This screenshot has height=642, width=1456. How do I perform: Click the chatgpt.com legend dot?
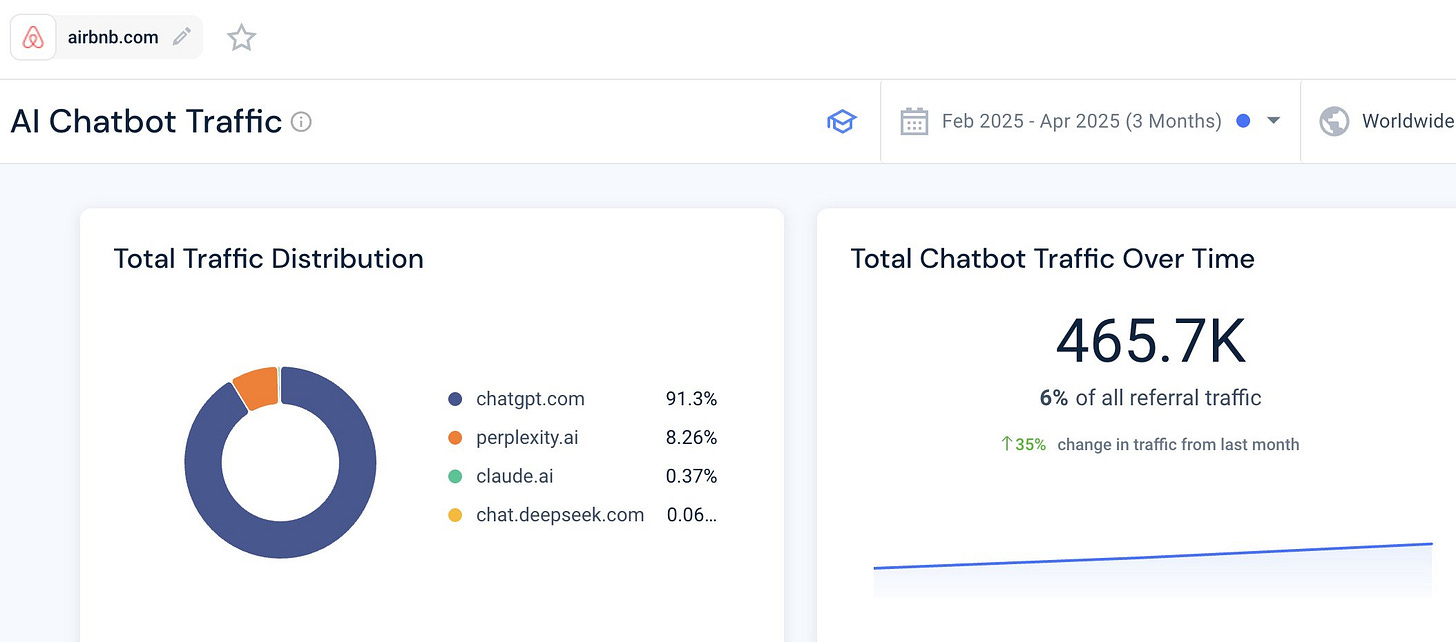pyautogui.click(x=455, y=399)
